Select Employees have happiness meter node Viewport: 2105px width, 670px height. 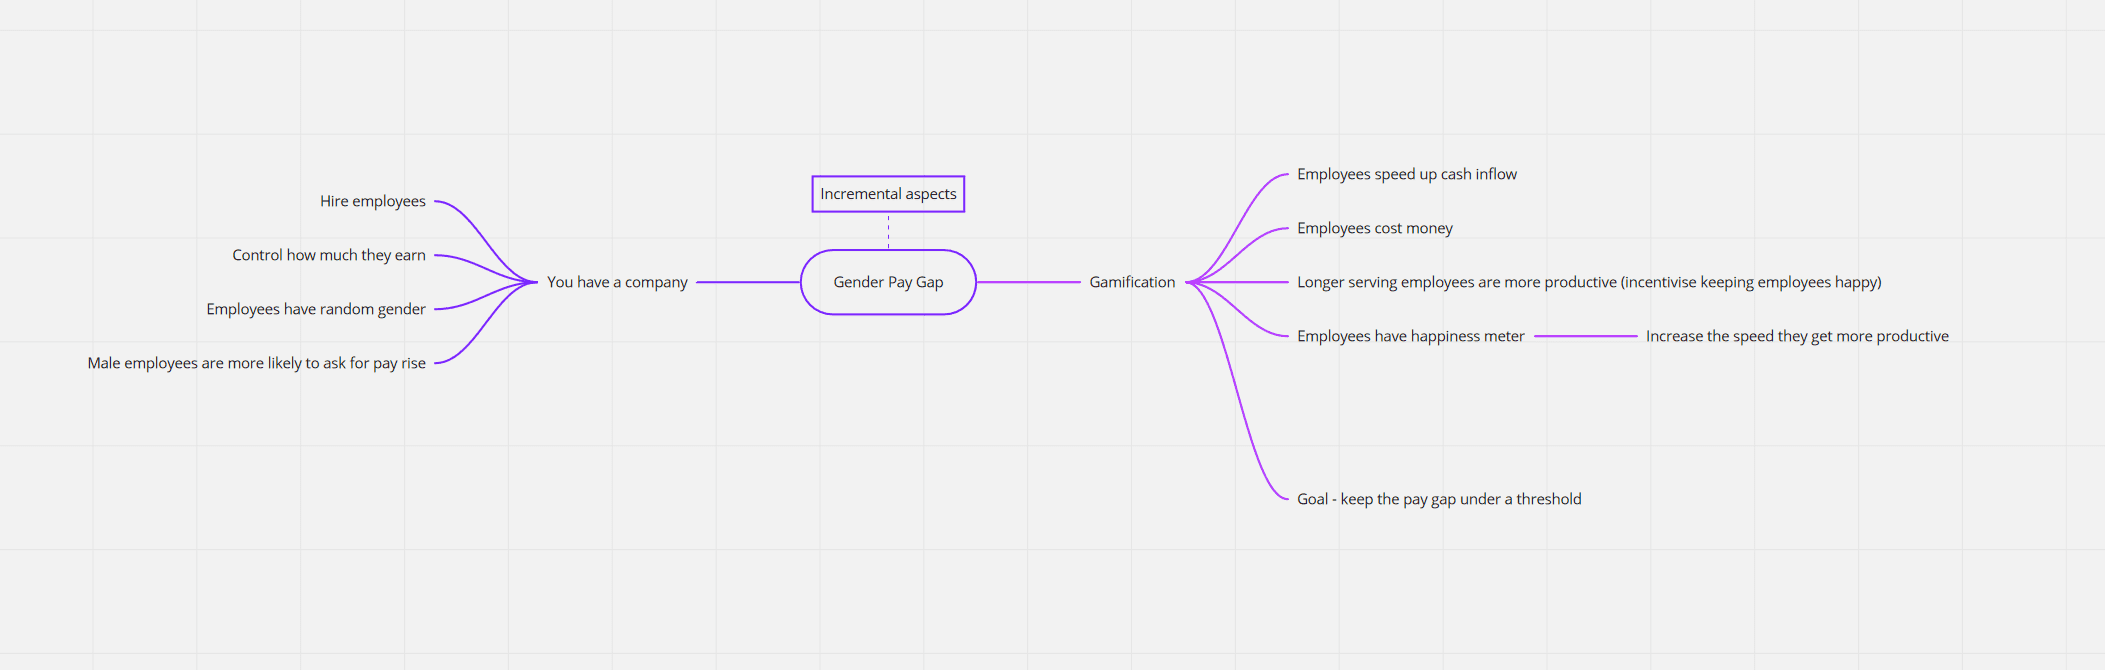(x=1410, y=336)
